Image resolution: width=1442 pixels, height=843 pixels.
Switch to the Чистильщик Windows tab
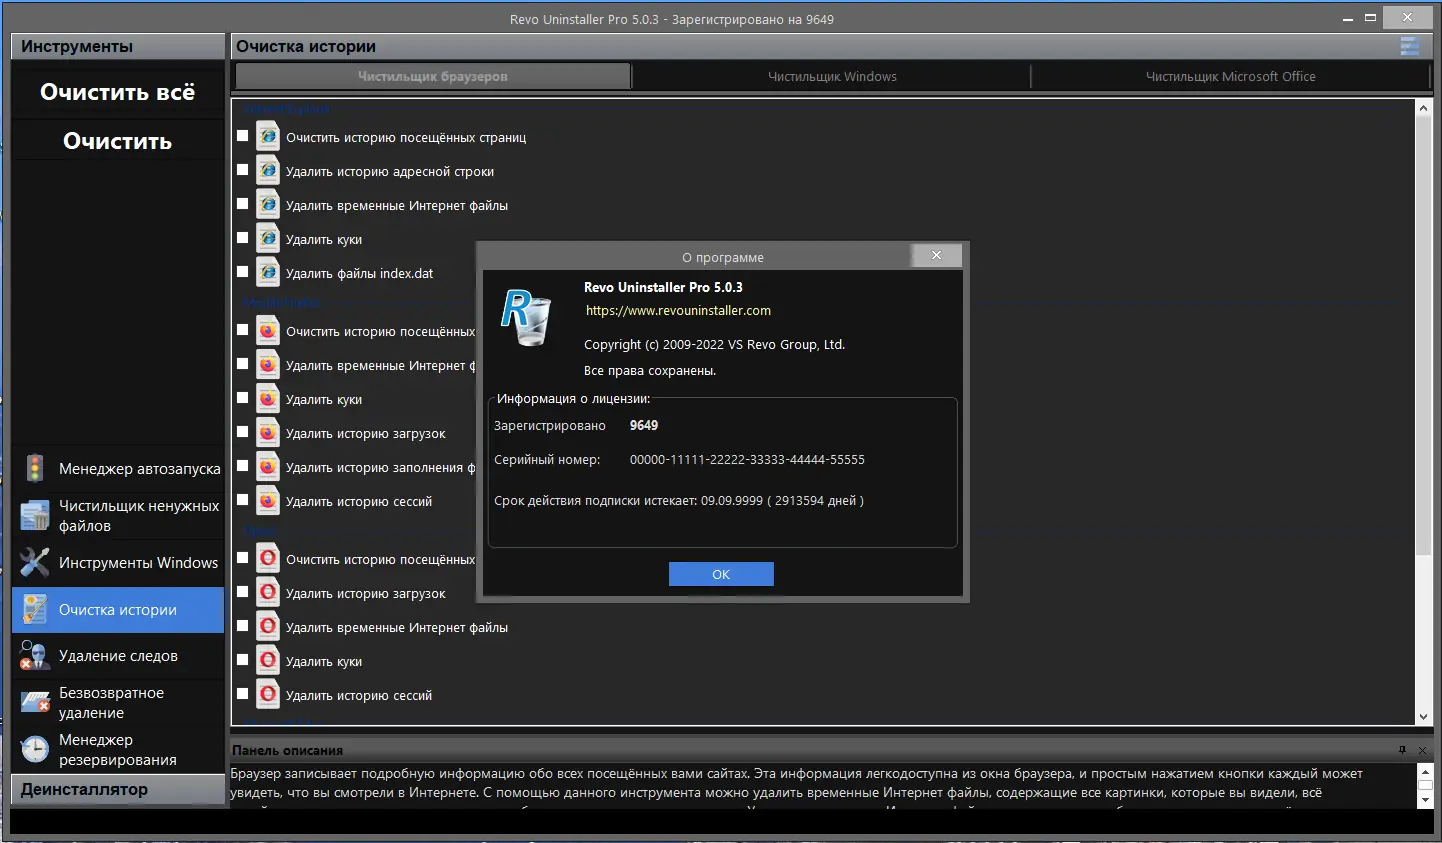tap(831, 75)
